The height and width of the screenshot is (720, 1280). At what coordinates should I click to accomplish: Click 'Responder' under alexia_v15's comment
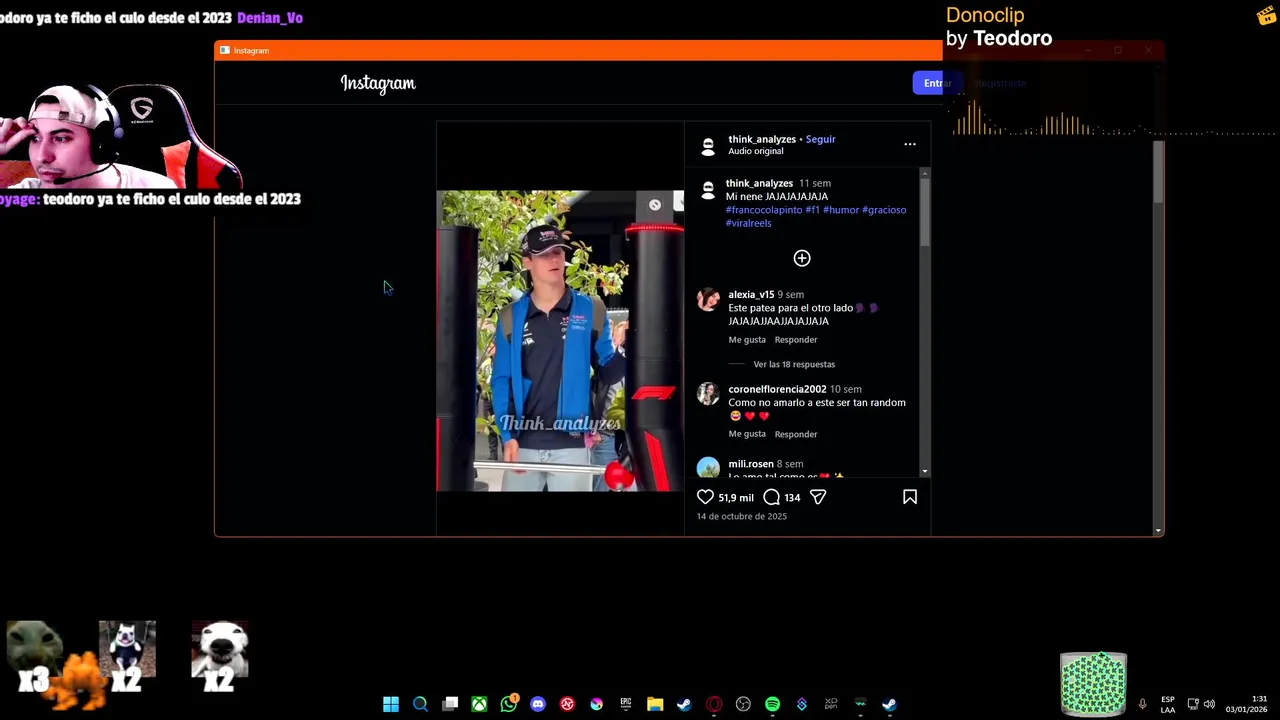tap(796, 340)
